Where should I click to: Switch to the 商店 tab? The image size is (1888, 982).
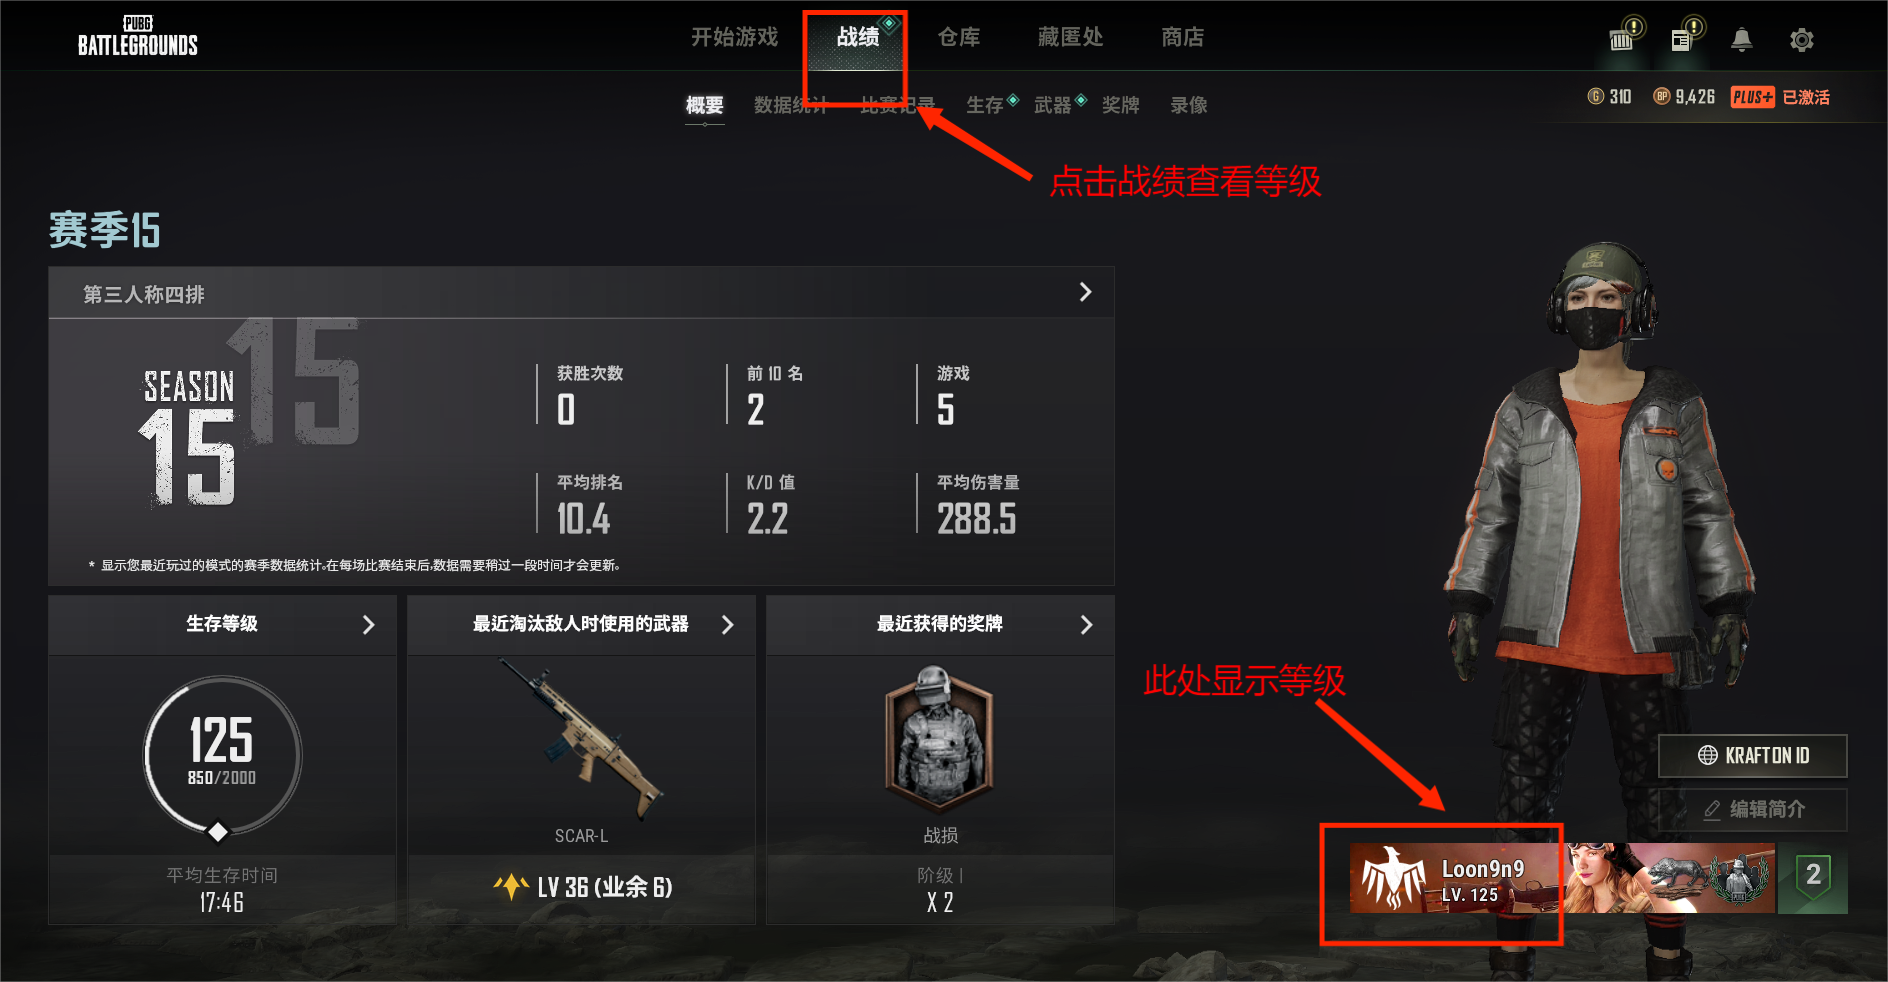click(1182, 37)
